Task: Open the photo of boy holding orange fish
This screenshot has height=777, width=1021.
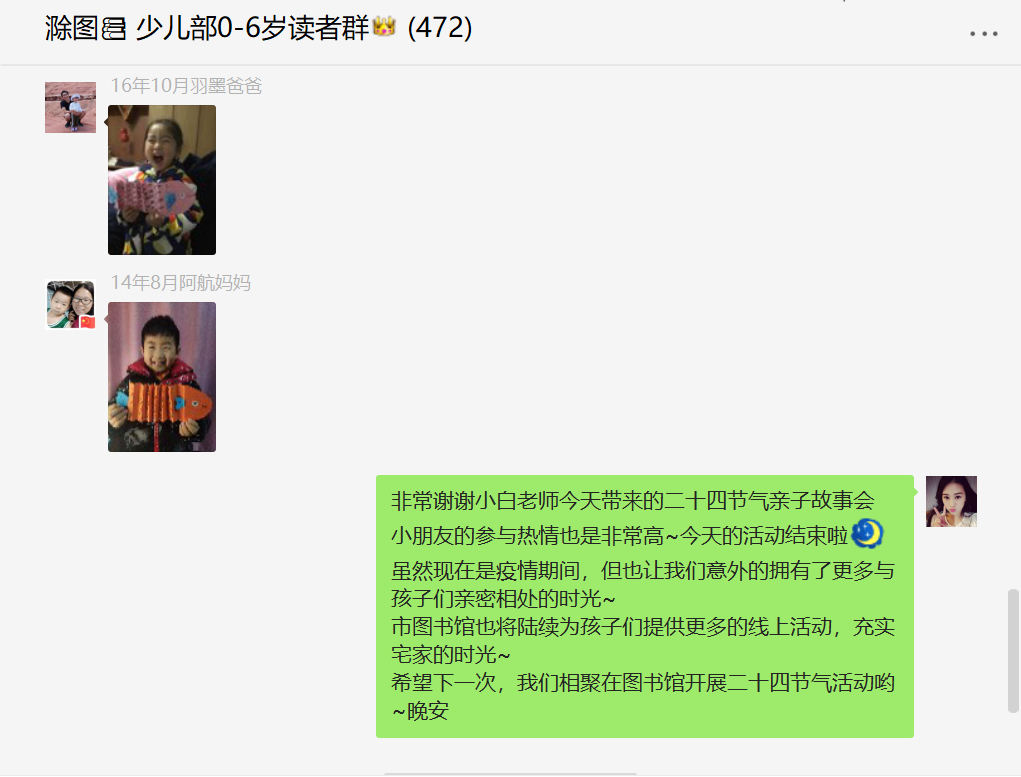Action: point(161,376)
